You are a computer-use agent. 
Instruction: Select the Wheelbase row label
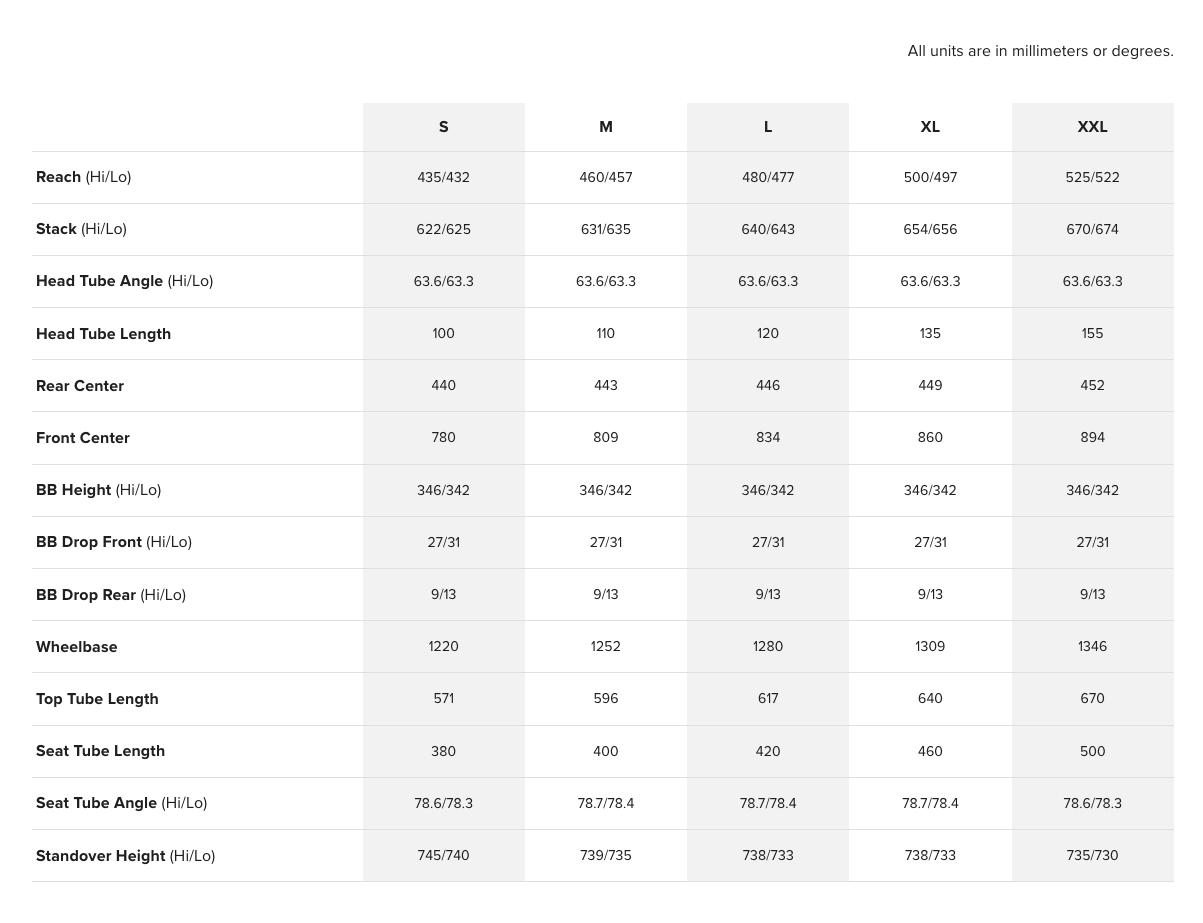(77, 647)
